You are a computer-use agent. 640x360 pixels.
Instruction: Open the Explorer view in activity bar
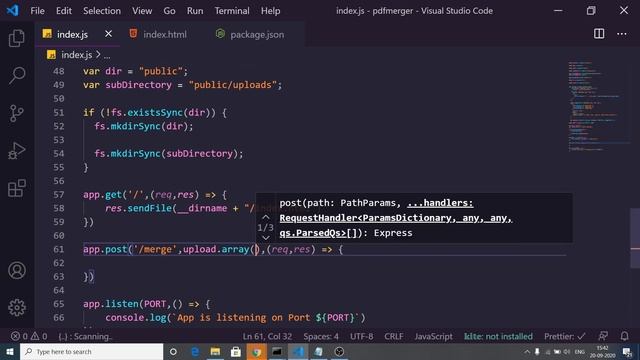[17, 38]
